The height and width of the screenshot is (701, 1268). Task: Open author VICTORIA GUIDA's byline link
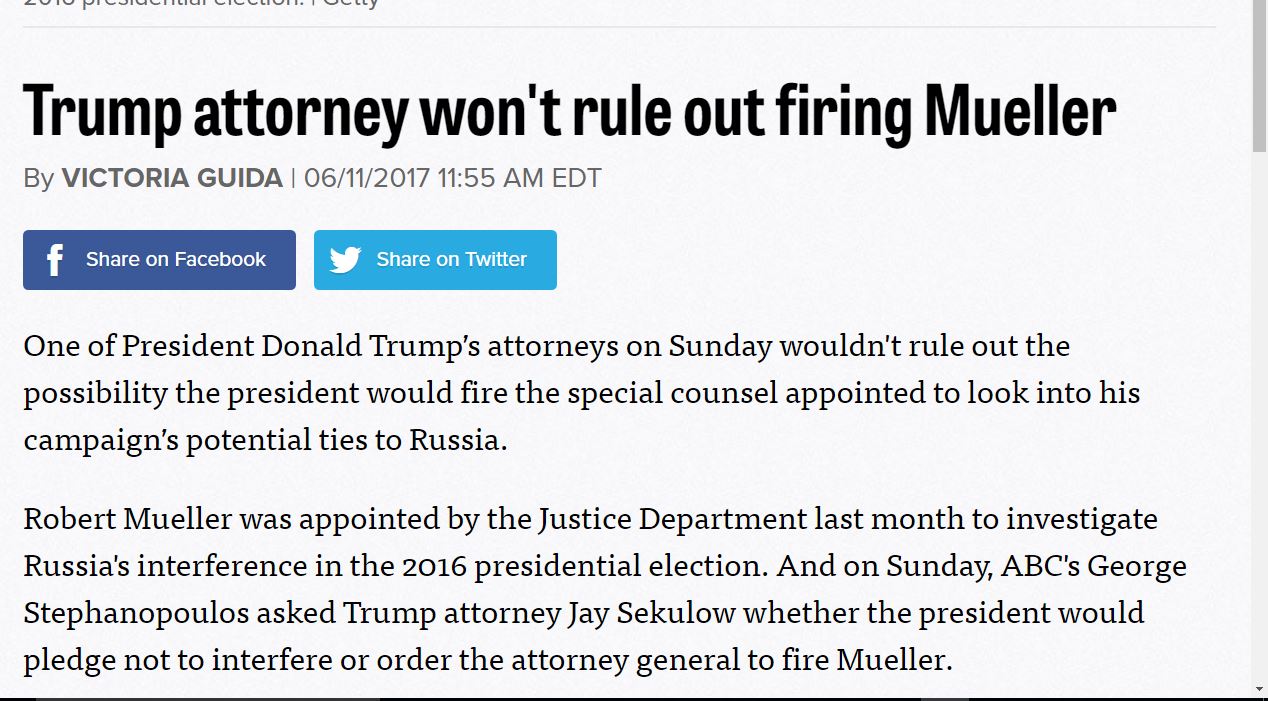pyautogui.click(x=172, y=178)
